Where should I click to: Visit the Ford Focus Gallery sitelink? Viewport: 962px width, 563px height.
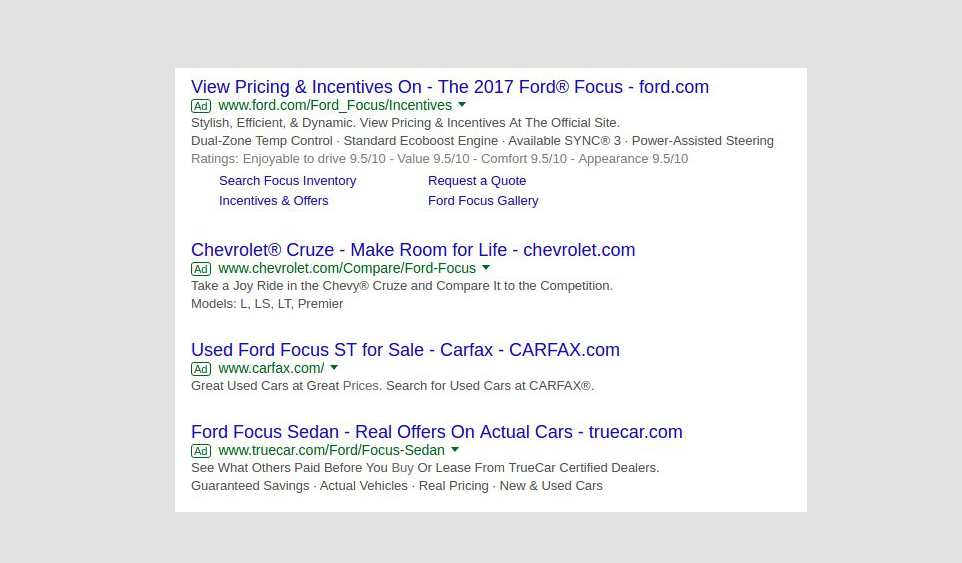483,201
